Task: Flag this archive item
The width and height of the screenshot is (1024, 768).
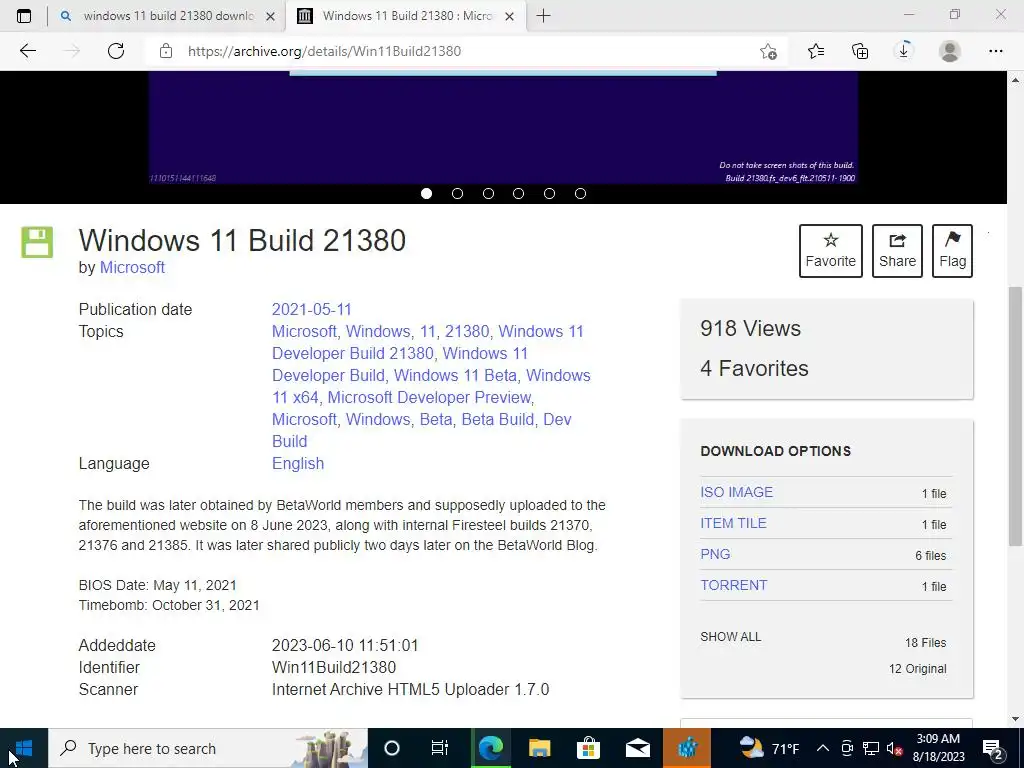Action: tap(952, 251)
